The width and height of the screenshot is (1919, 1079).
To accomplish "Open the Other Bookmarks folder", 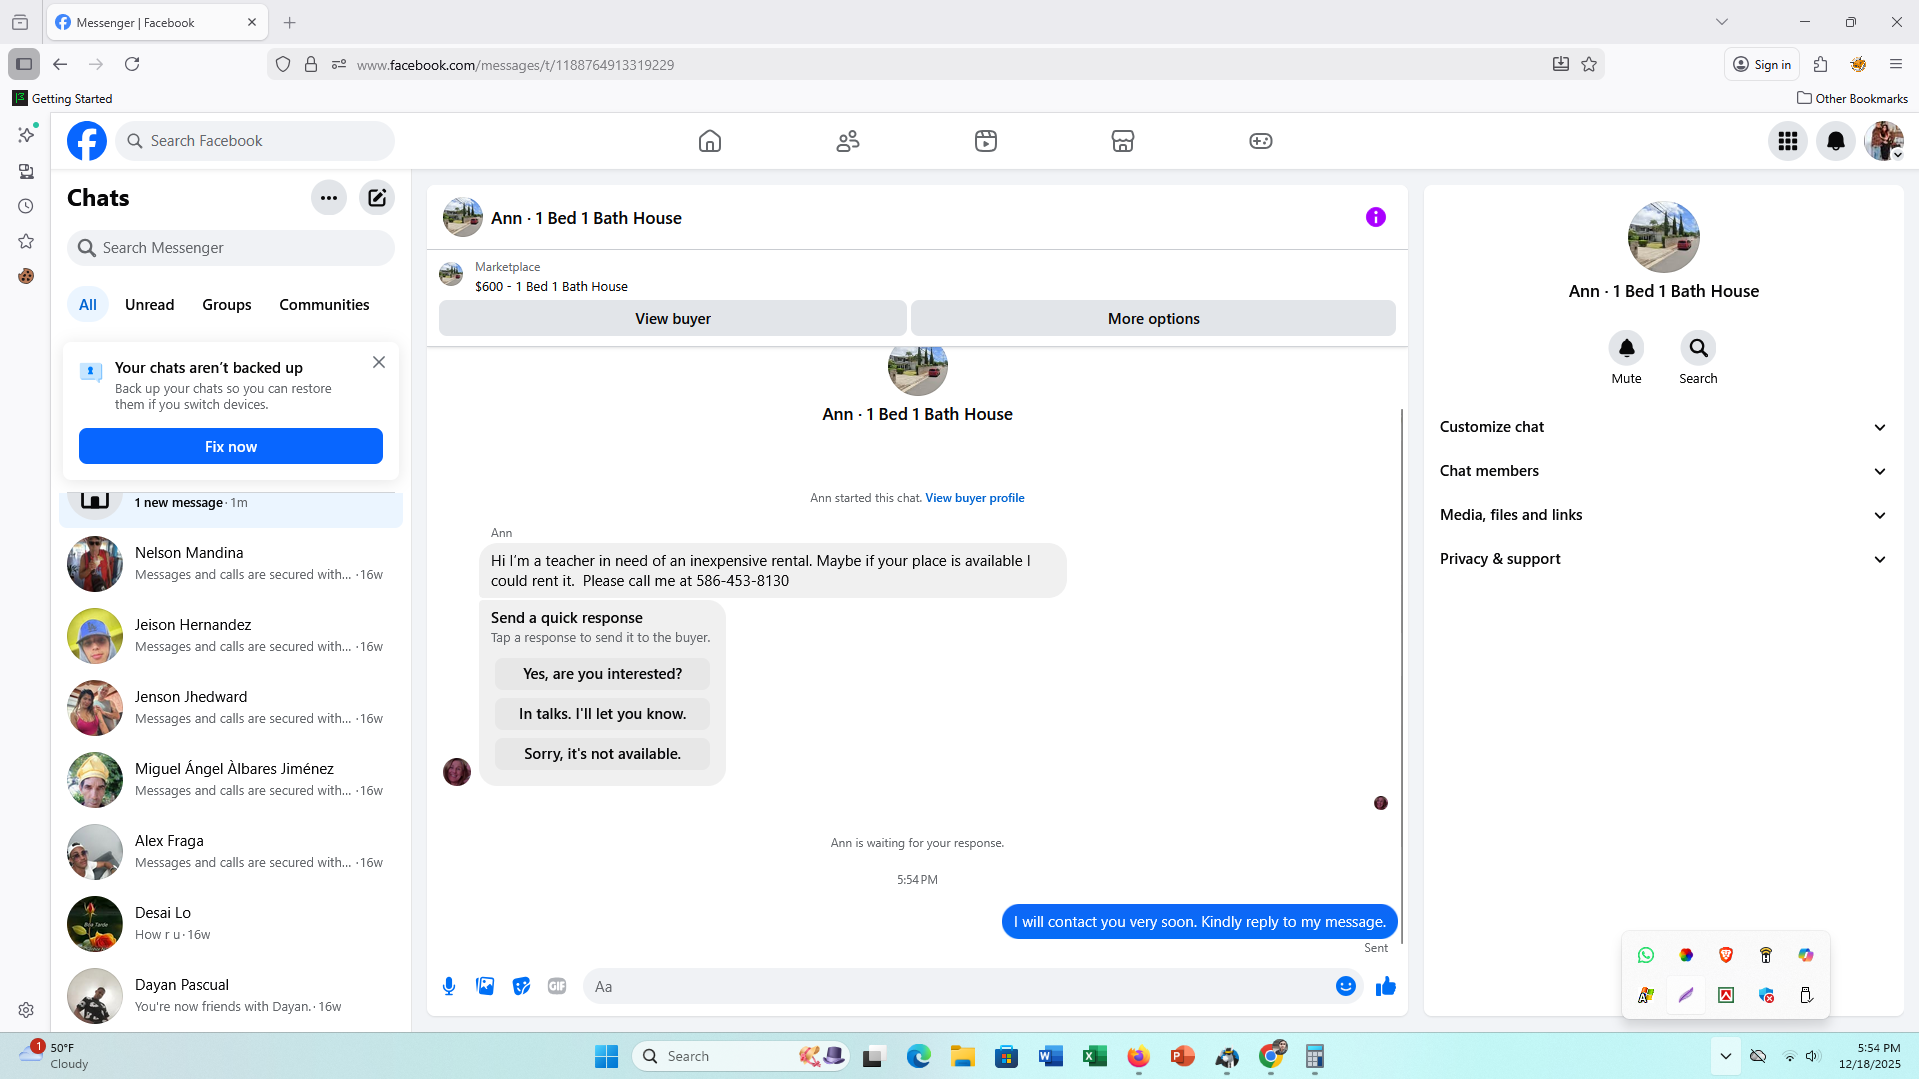I will (x=1852, y=98).
